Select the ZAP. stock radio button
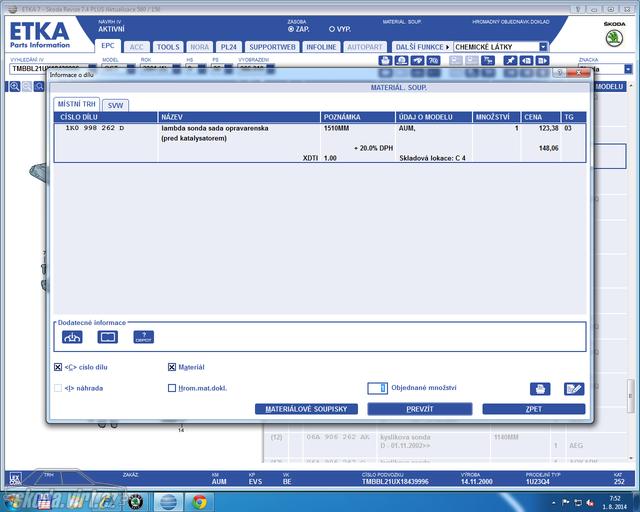The width and height of the screenshot is (640, 512). 291,29
